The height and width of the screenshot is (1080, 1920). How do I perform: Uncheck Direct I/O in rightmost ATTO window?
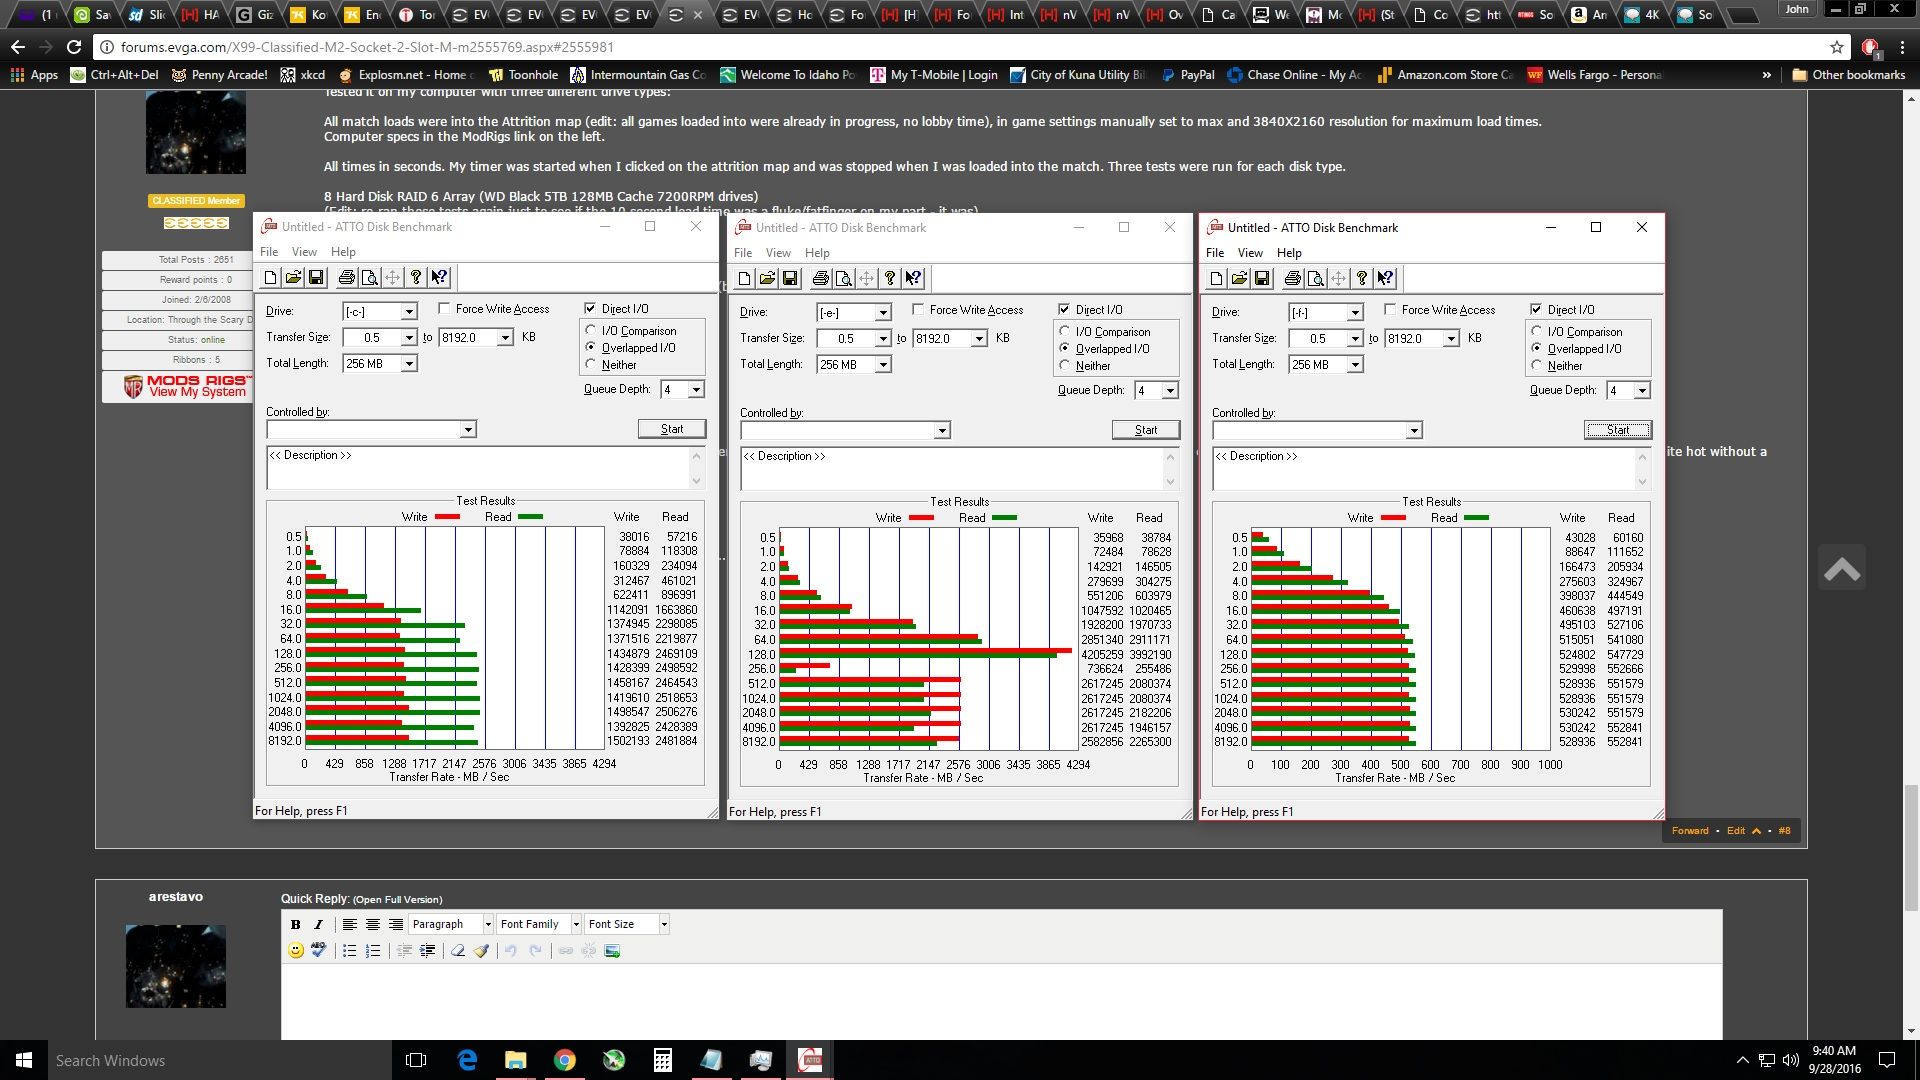1536,309
